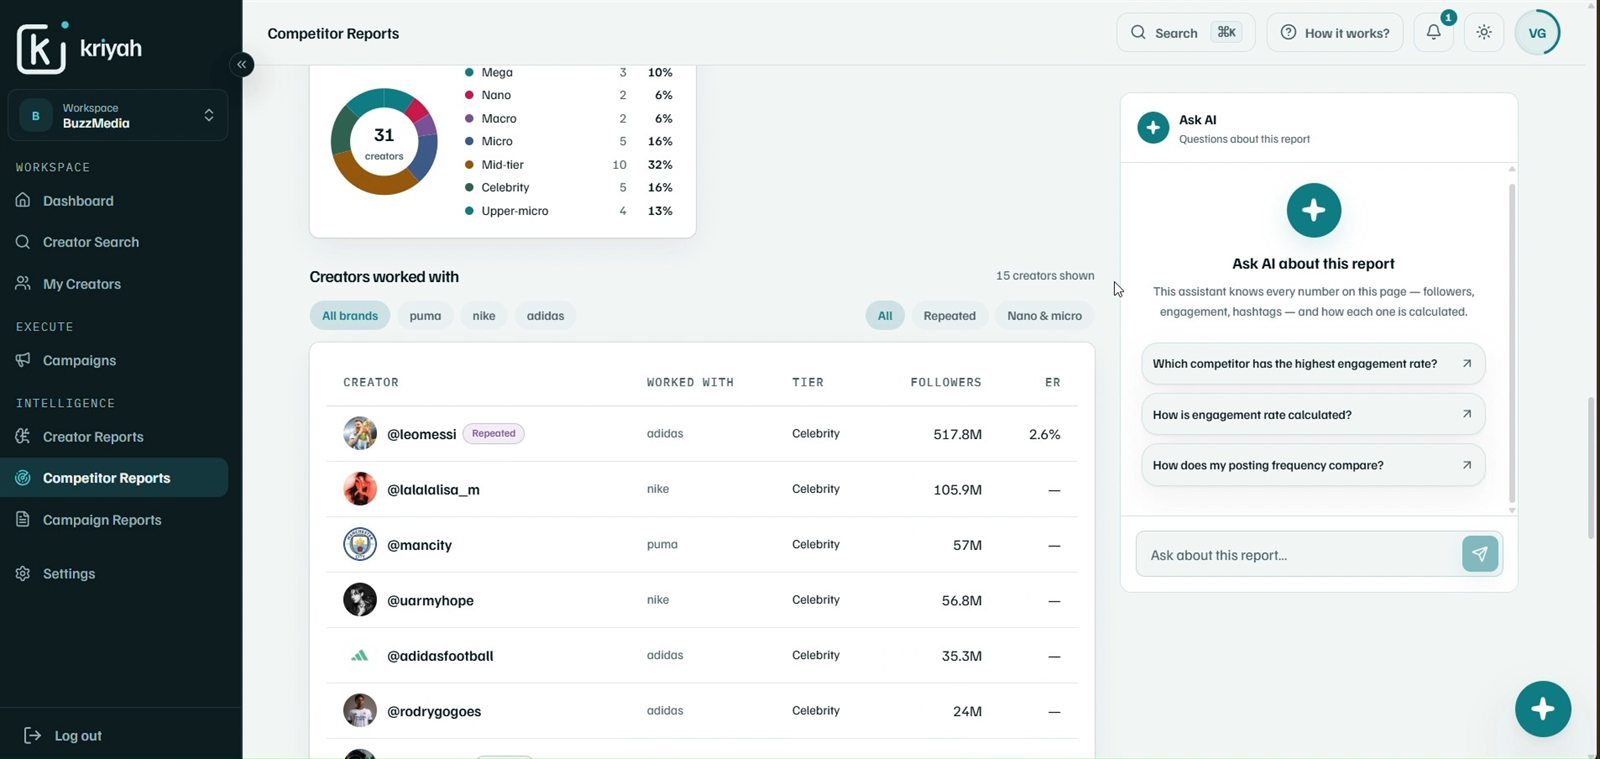Image resolution: width=1600 pixels, height=759 pixels.
Task: Click the How it works? button
Action: tap(1335, 33)
